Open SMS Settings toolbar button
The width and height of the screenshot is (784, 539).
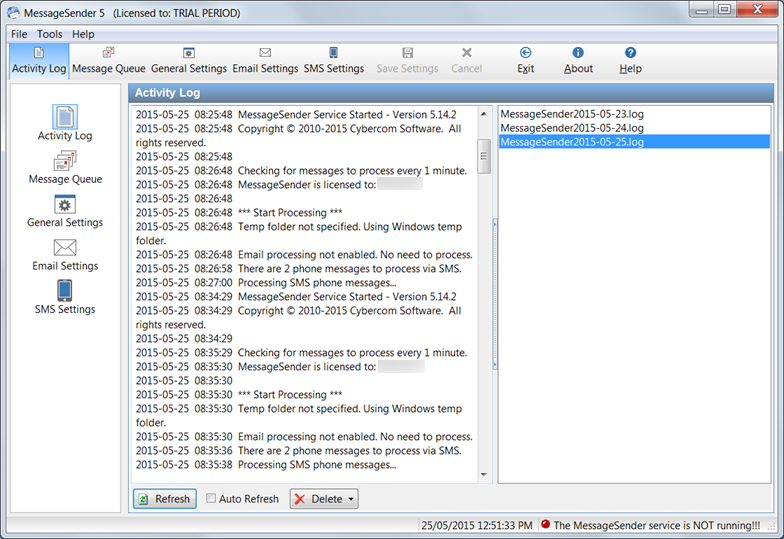coord(334,61)
